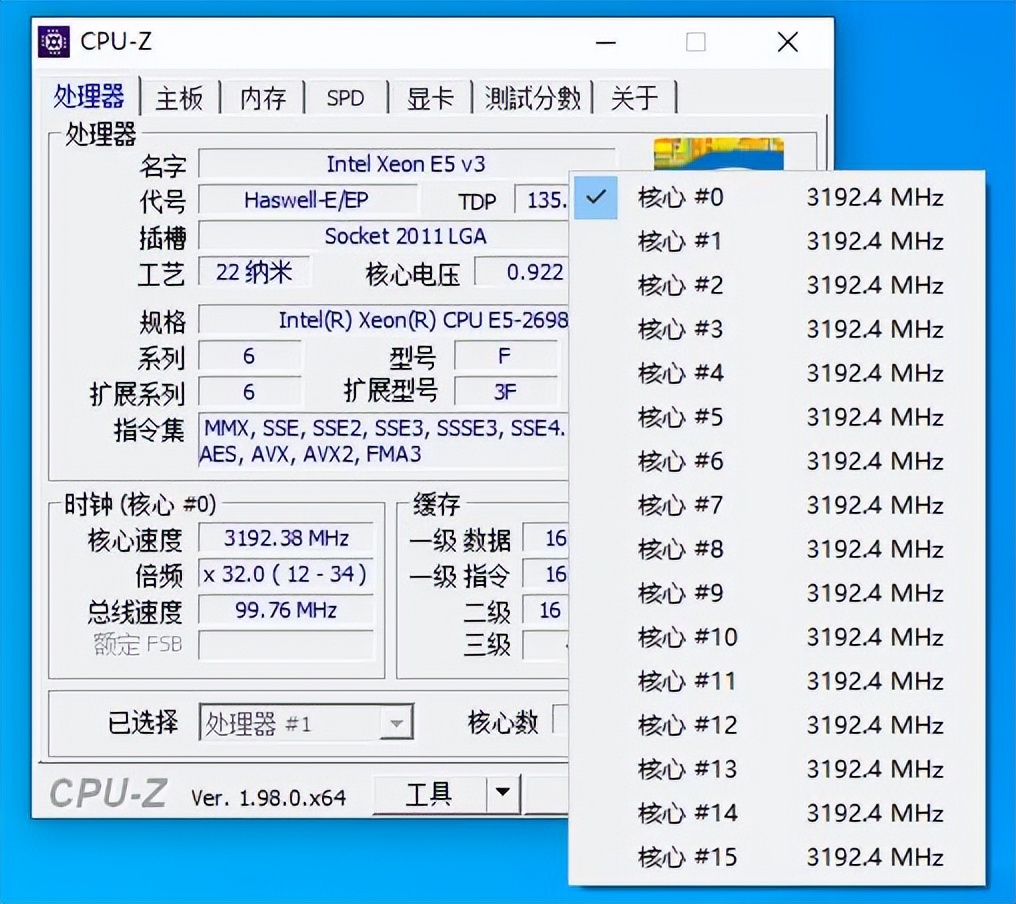The image size is (1016, 904).
Task: View the SPD tab
Action: pos(344,97)
